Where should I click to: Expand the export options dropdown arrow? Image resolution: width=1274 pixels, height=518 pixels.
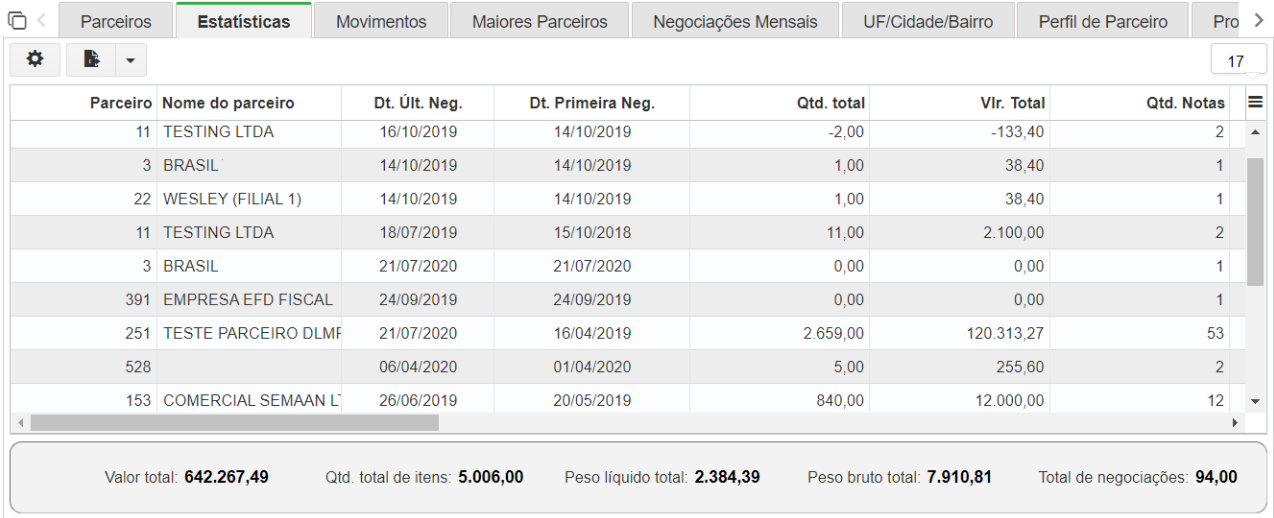coord(131,61)
